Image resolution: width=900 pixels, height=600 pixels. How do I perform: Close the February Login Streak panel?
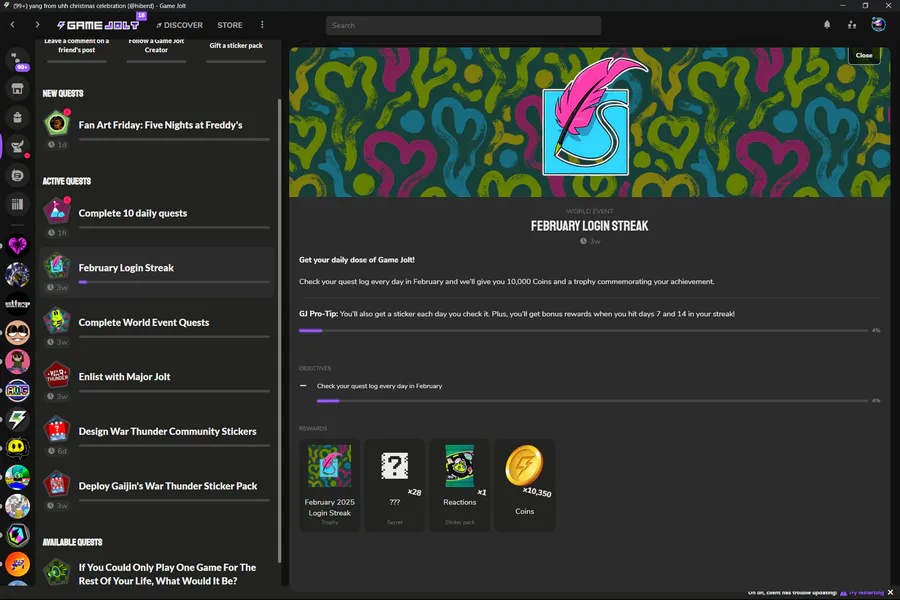pyautogui.click(x=864, y=55)
